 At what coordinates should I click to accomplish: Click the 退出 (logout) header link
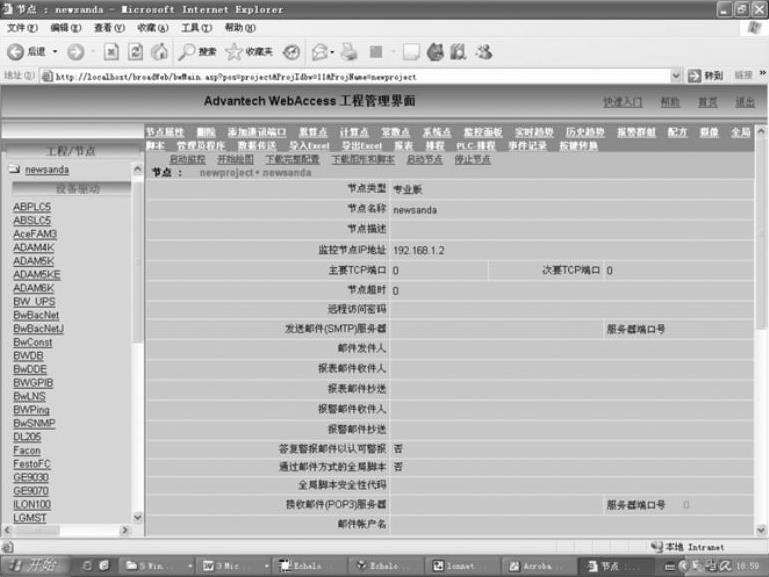tap(745, 102)
